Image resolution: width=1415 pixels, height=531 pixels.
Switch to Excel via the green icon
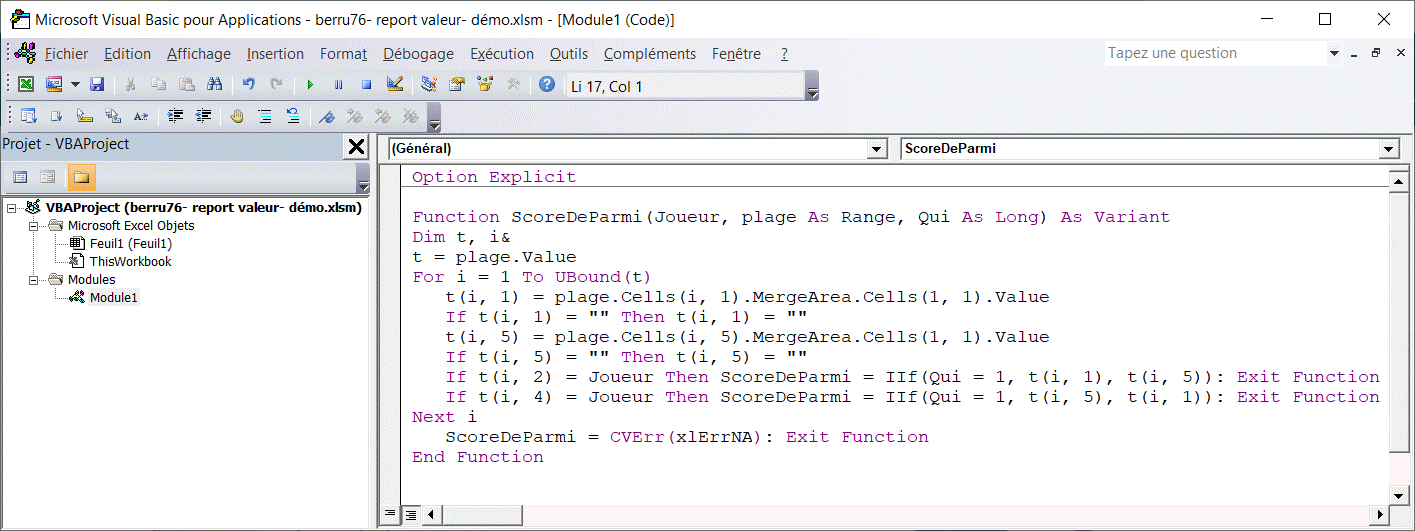[26, 86]
